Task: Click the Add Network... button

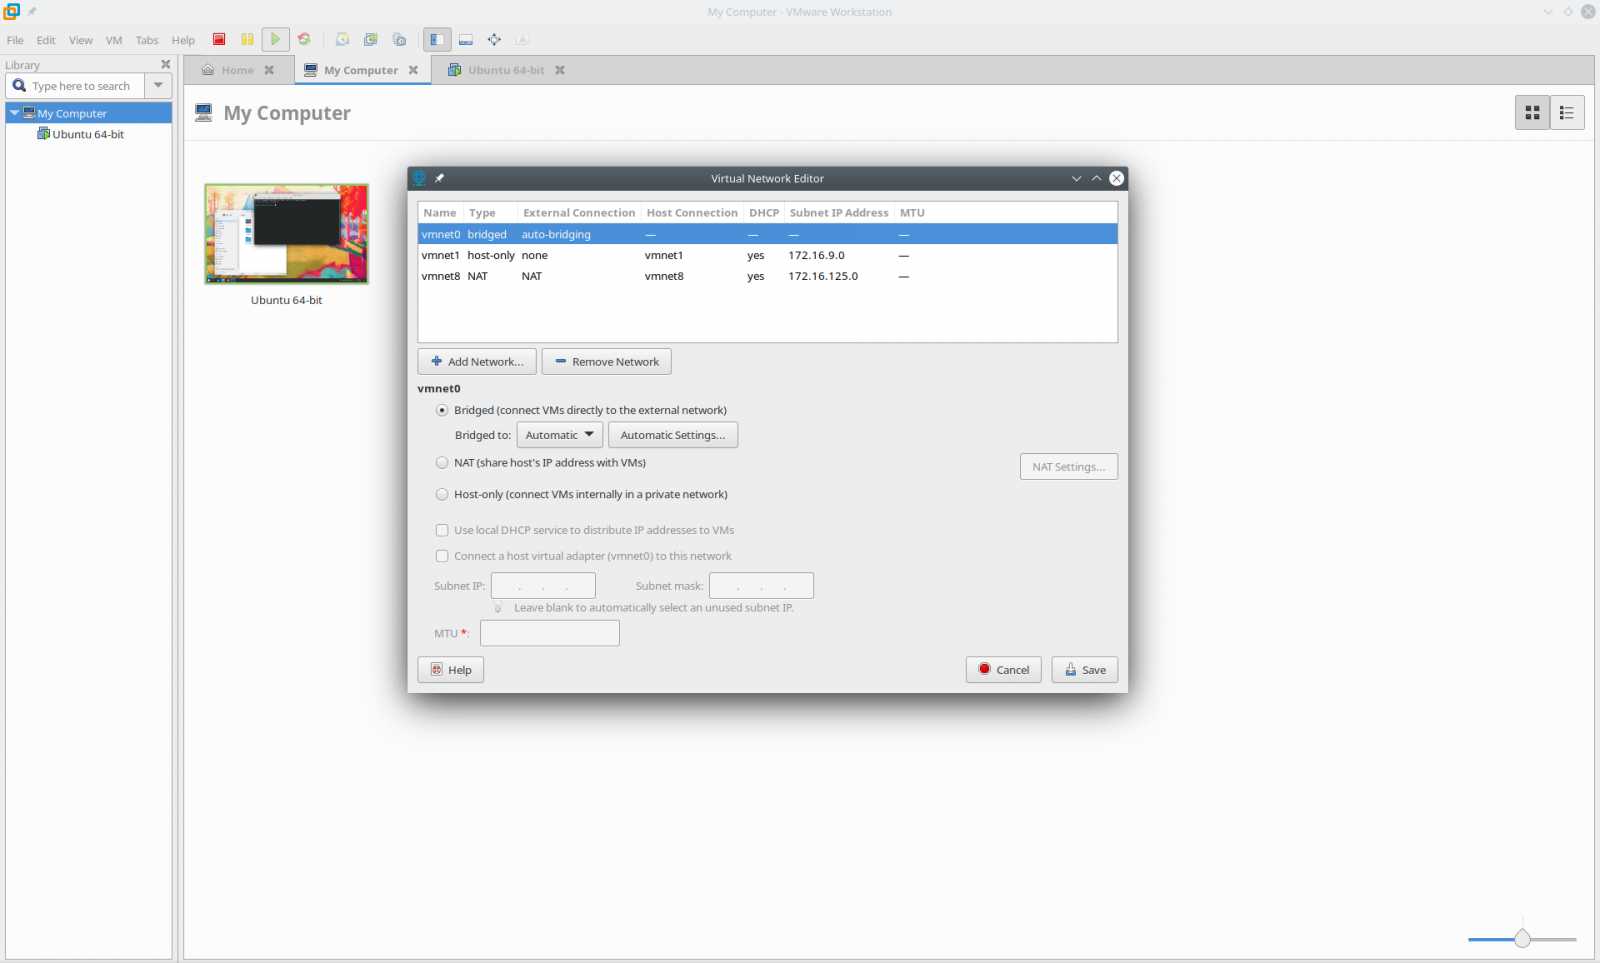Action: (x=477, y=362)
